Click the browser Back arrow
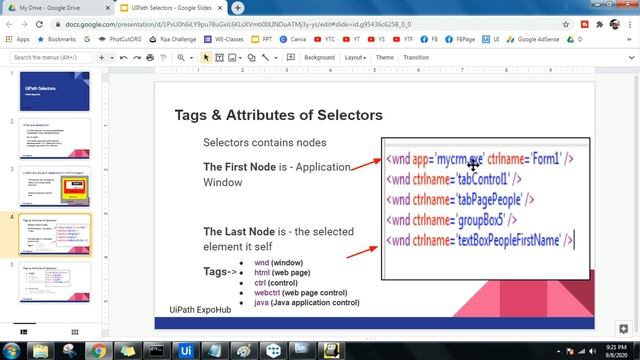This screenshot has height=360, width=640. [9, 24]
